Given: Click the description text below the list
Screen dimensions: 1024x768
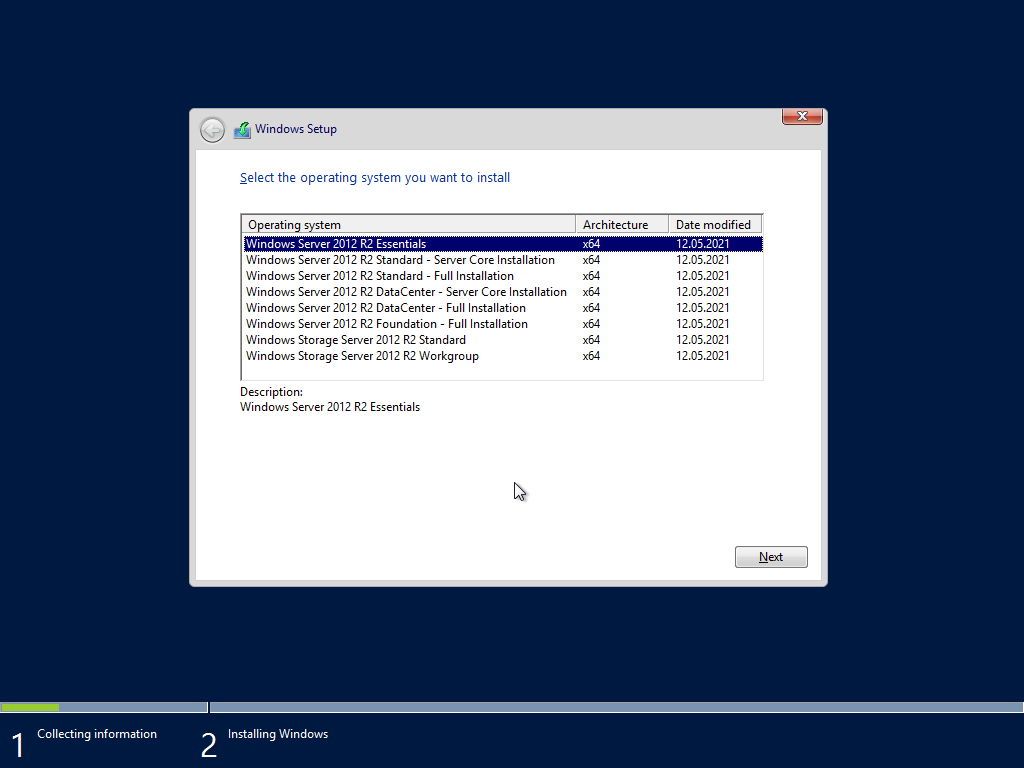Looking at the screenshot, I should (330, 407).
